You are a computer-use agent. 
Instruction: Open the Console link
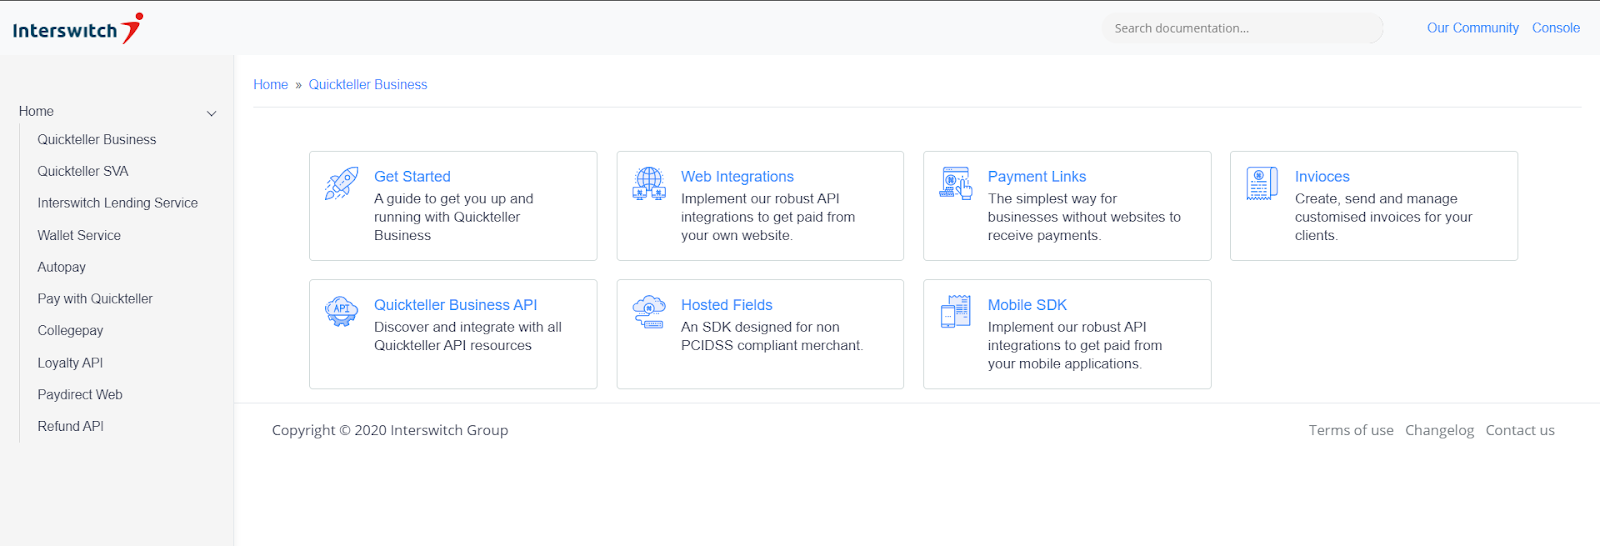(1556, 28)
